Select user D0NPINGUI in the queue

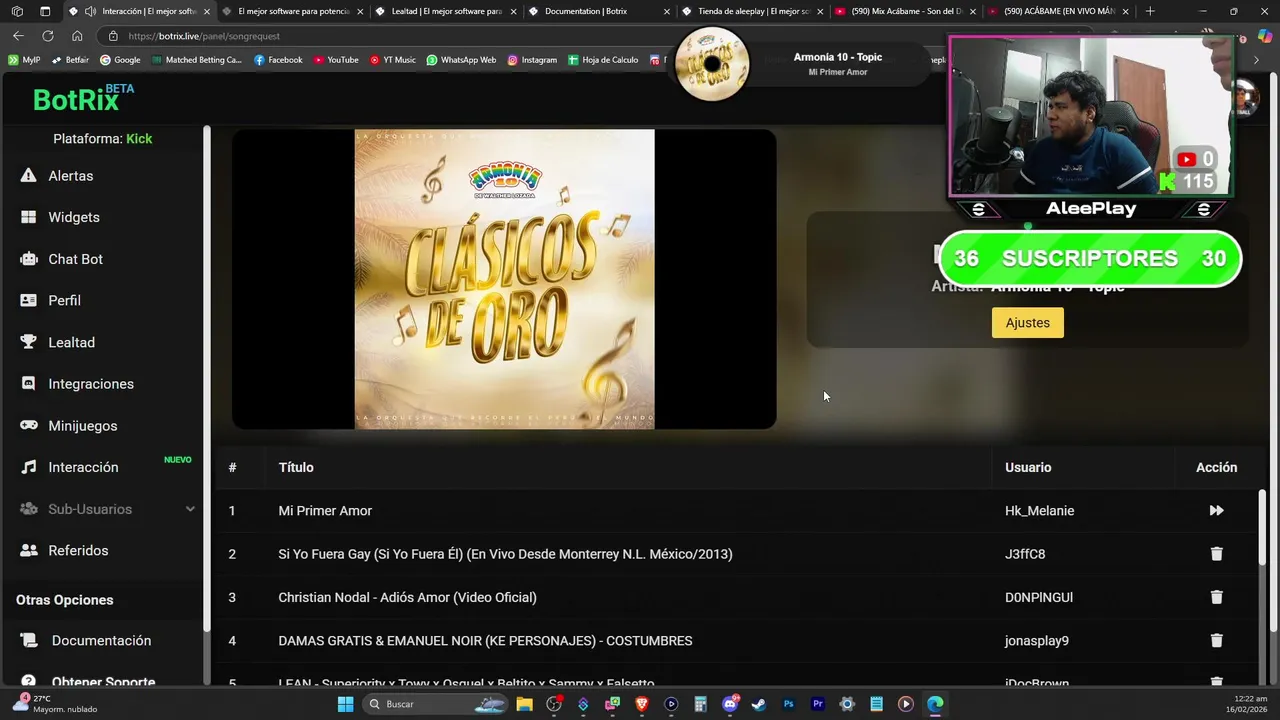point(1039,597)
